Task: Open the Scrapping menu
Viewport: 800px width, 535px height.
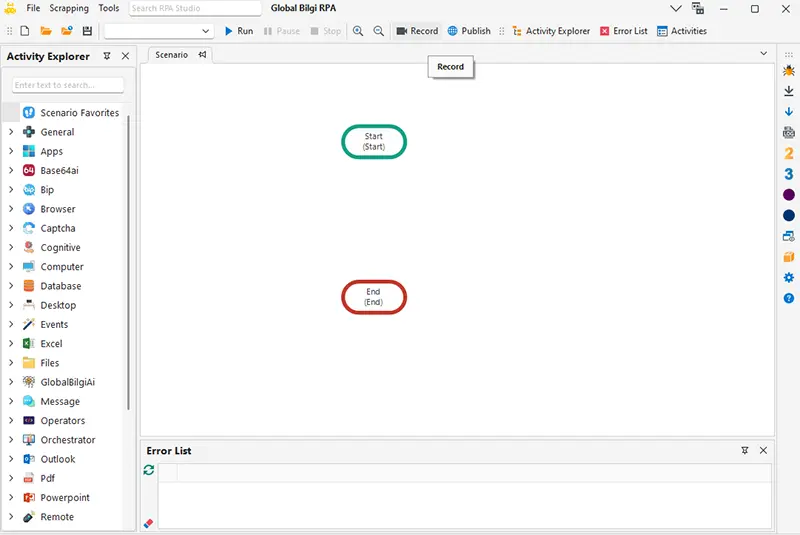Action: click(x=69, y=8)
